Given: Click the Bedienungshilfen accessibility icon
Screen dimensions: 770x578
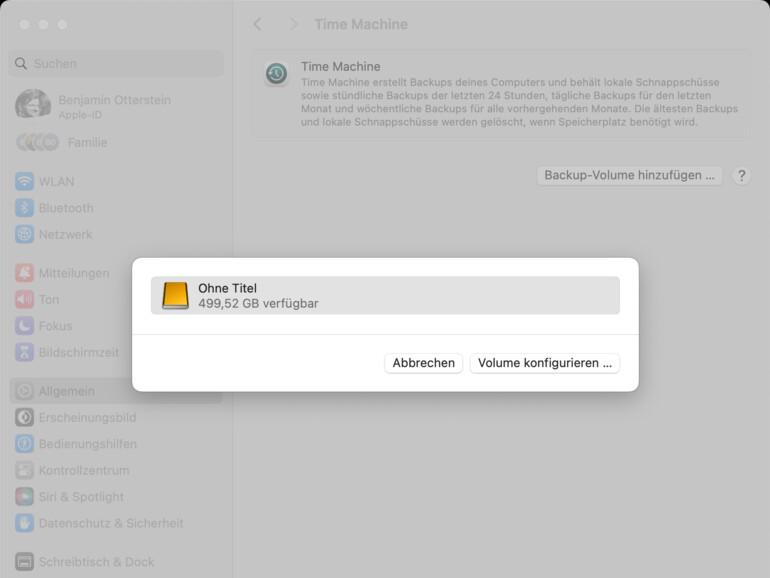Looking at the screenshot, I should (x=24, y=444).
